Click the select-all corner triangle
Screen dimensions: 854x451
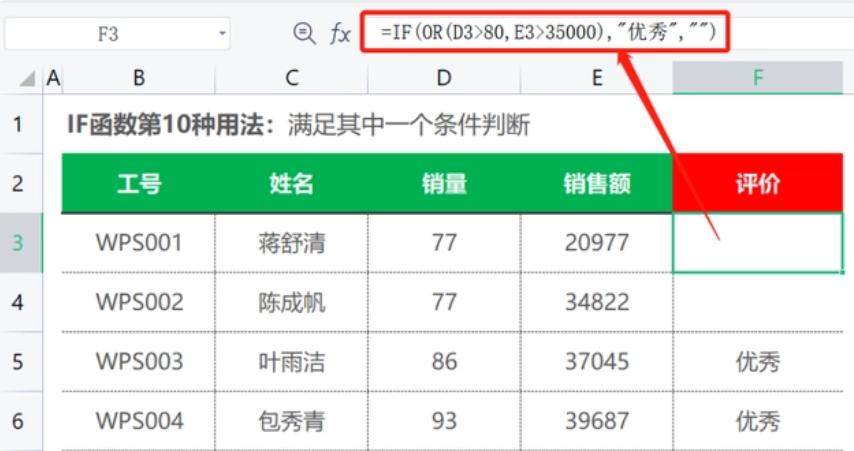click(x=27, y=78)
